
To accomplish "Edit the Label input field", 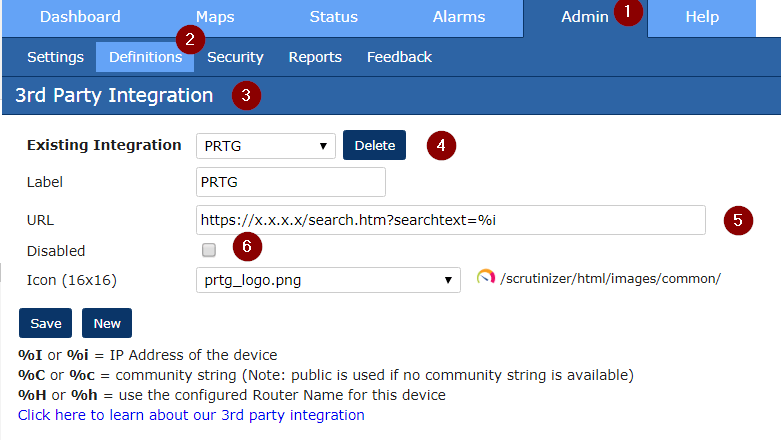I will coord(291,182).
